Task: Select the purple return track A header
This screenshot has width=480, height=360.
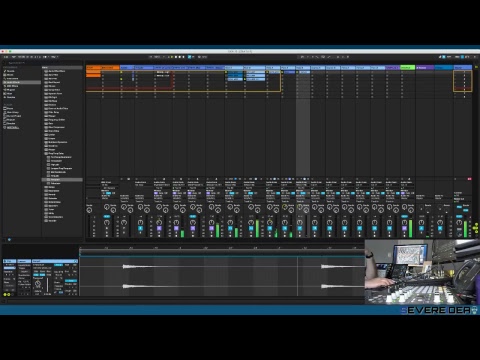Action: [x=425, y=67]
